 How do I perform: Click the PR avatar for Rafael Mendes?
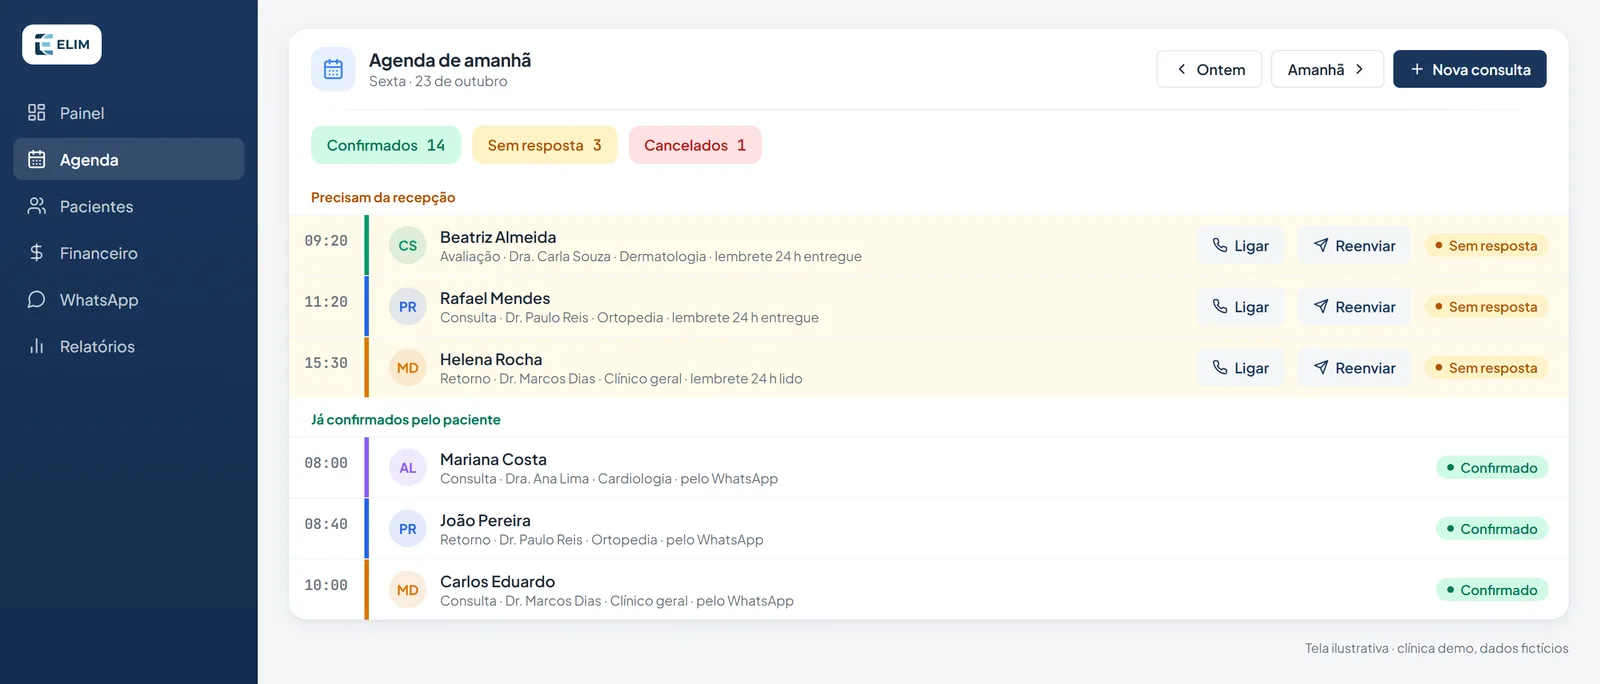pos(408,307)
